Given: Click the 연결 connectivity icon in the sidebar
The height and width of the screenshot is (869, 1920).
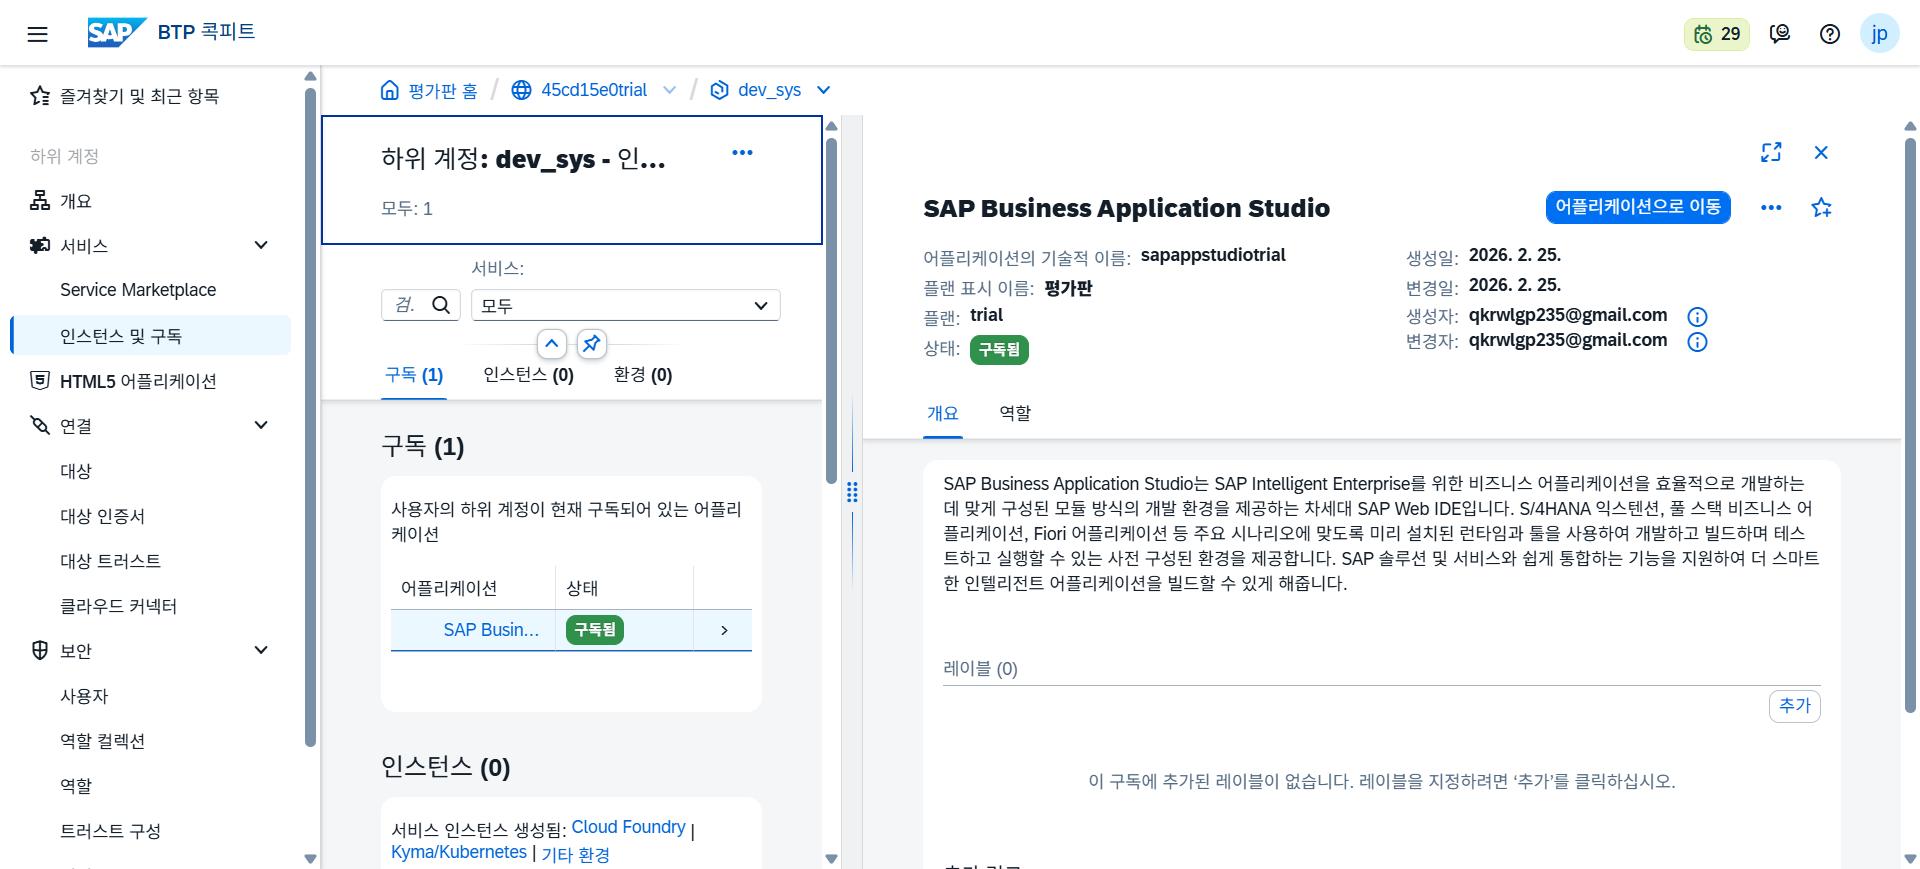Looking at the screenshot, I should click(x=40, y=425).
